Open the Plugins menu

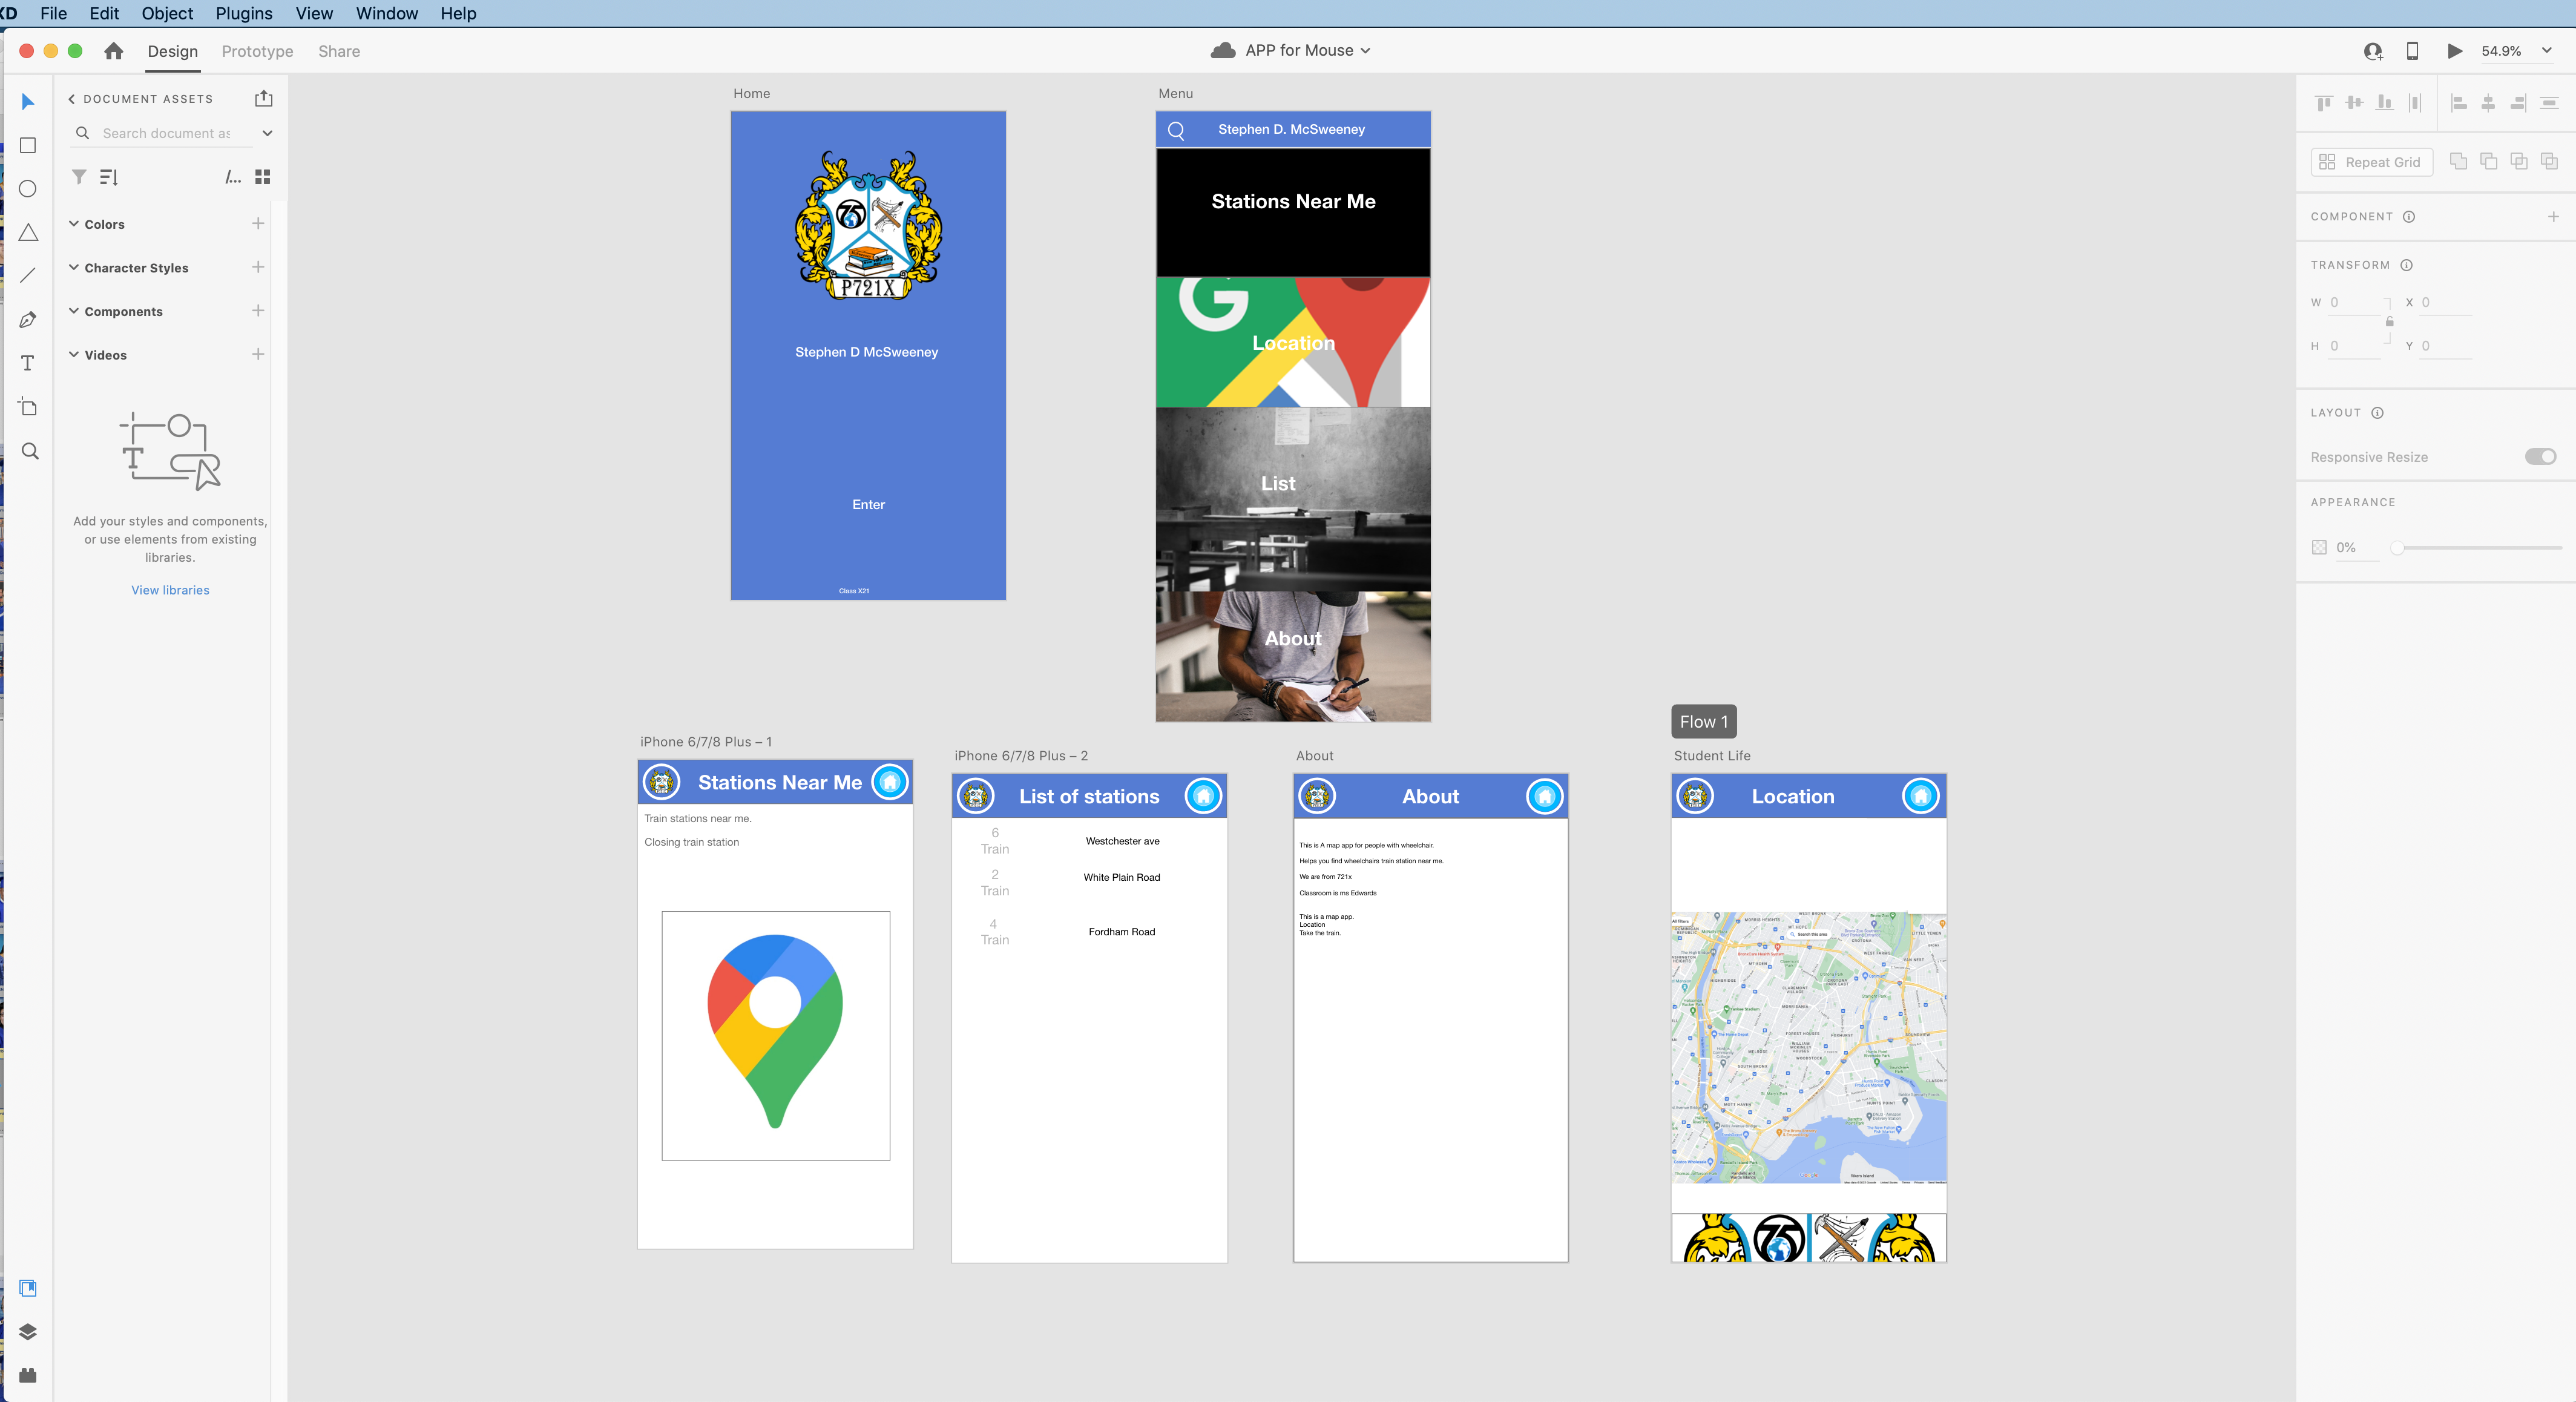point(244,13)
